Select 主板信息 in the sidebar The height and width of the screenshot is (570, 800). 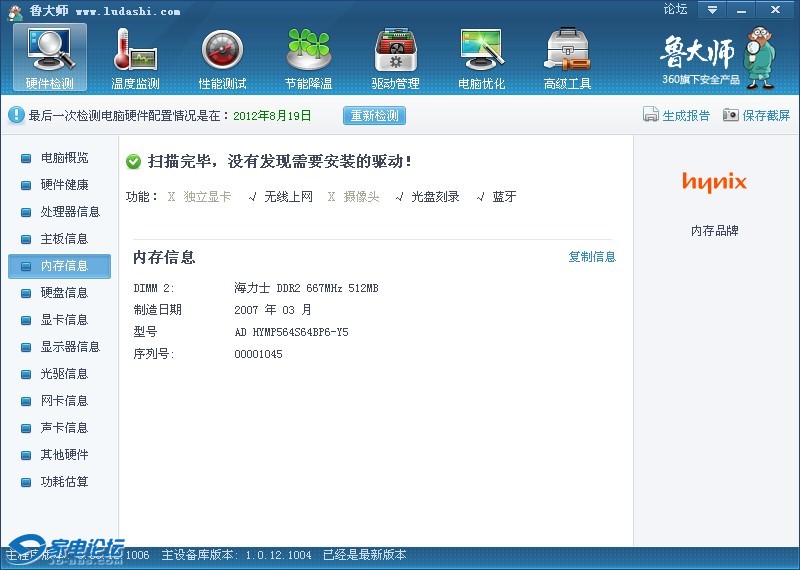[x=64, y=239]
